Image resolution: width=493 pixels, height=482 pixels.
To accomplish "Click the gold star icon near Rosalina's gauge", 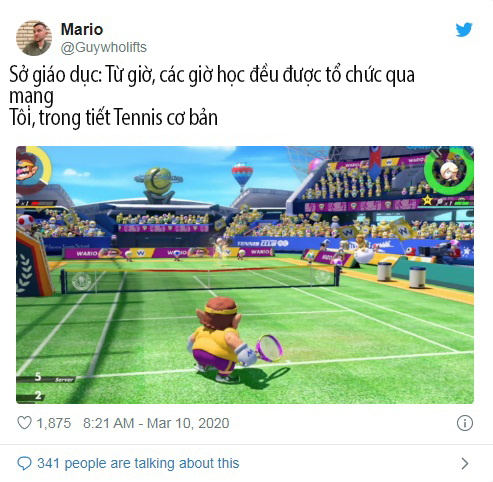I will [x=427, y=200].
